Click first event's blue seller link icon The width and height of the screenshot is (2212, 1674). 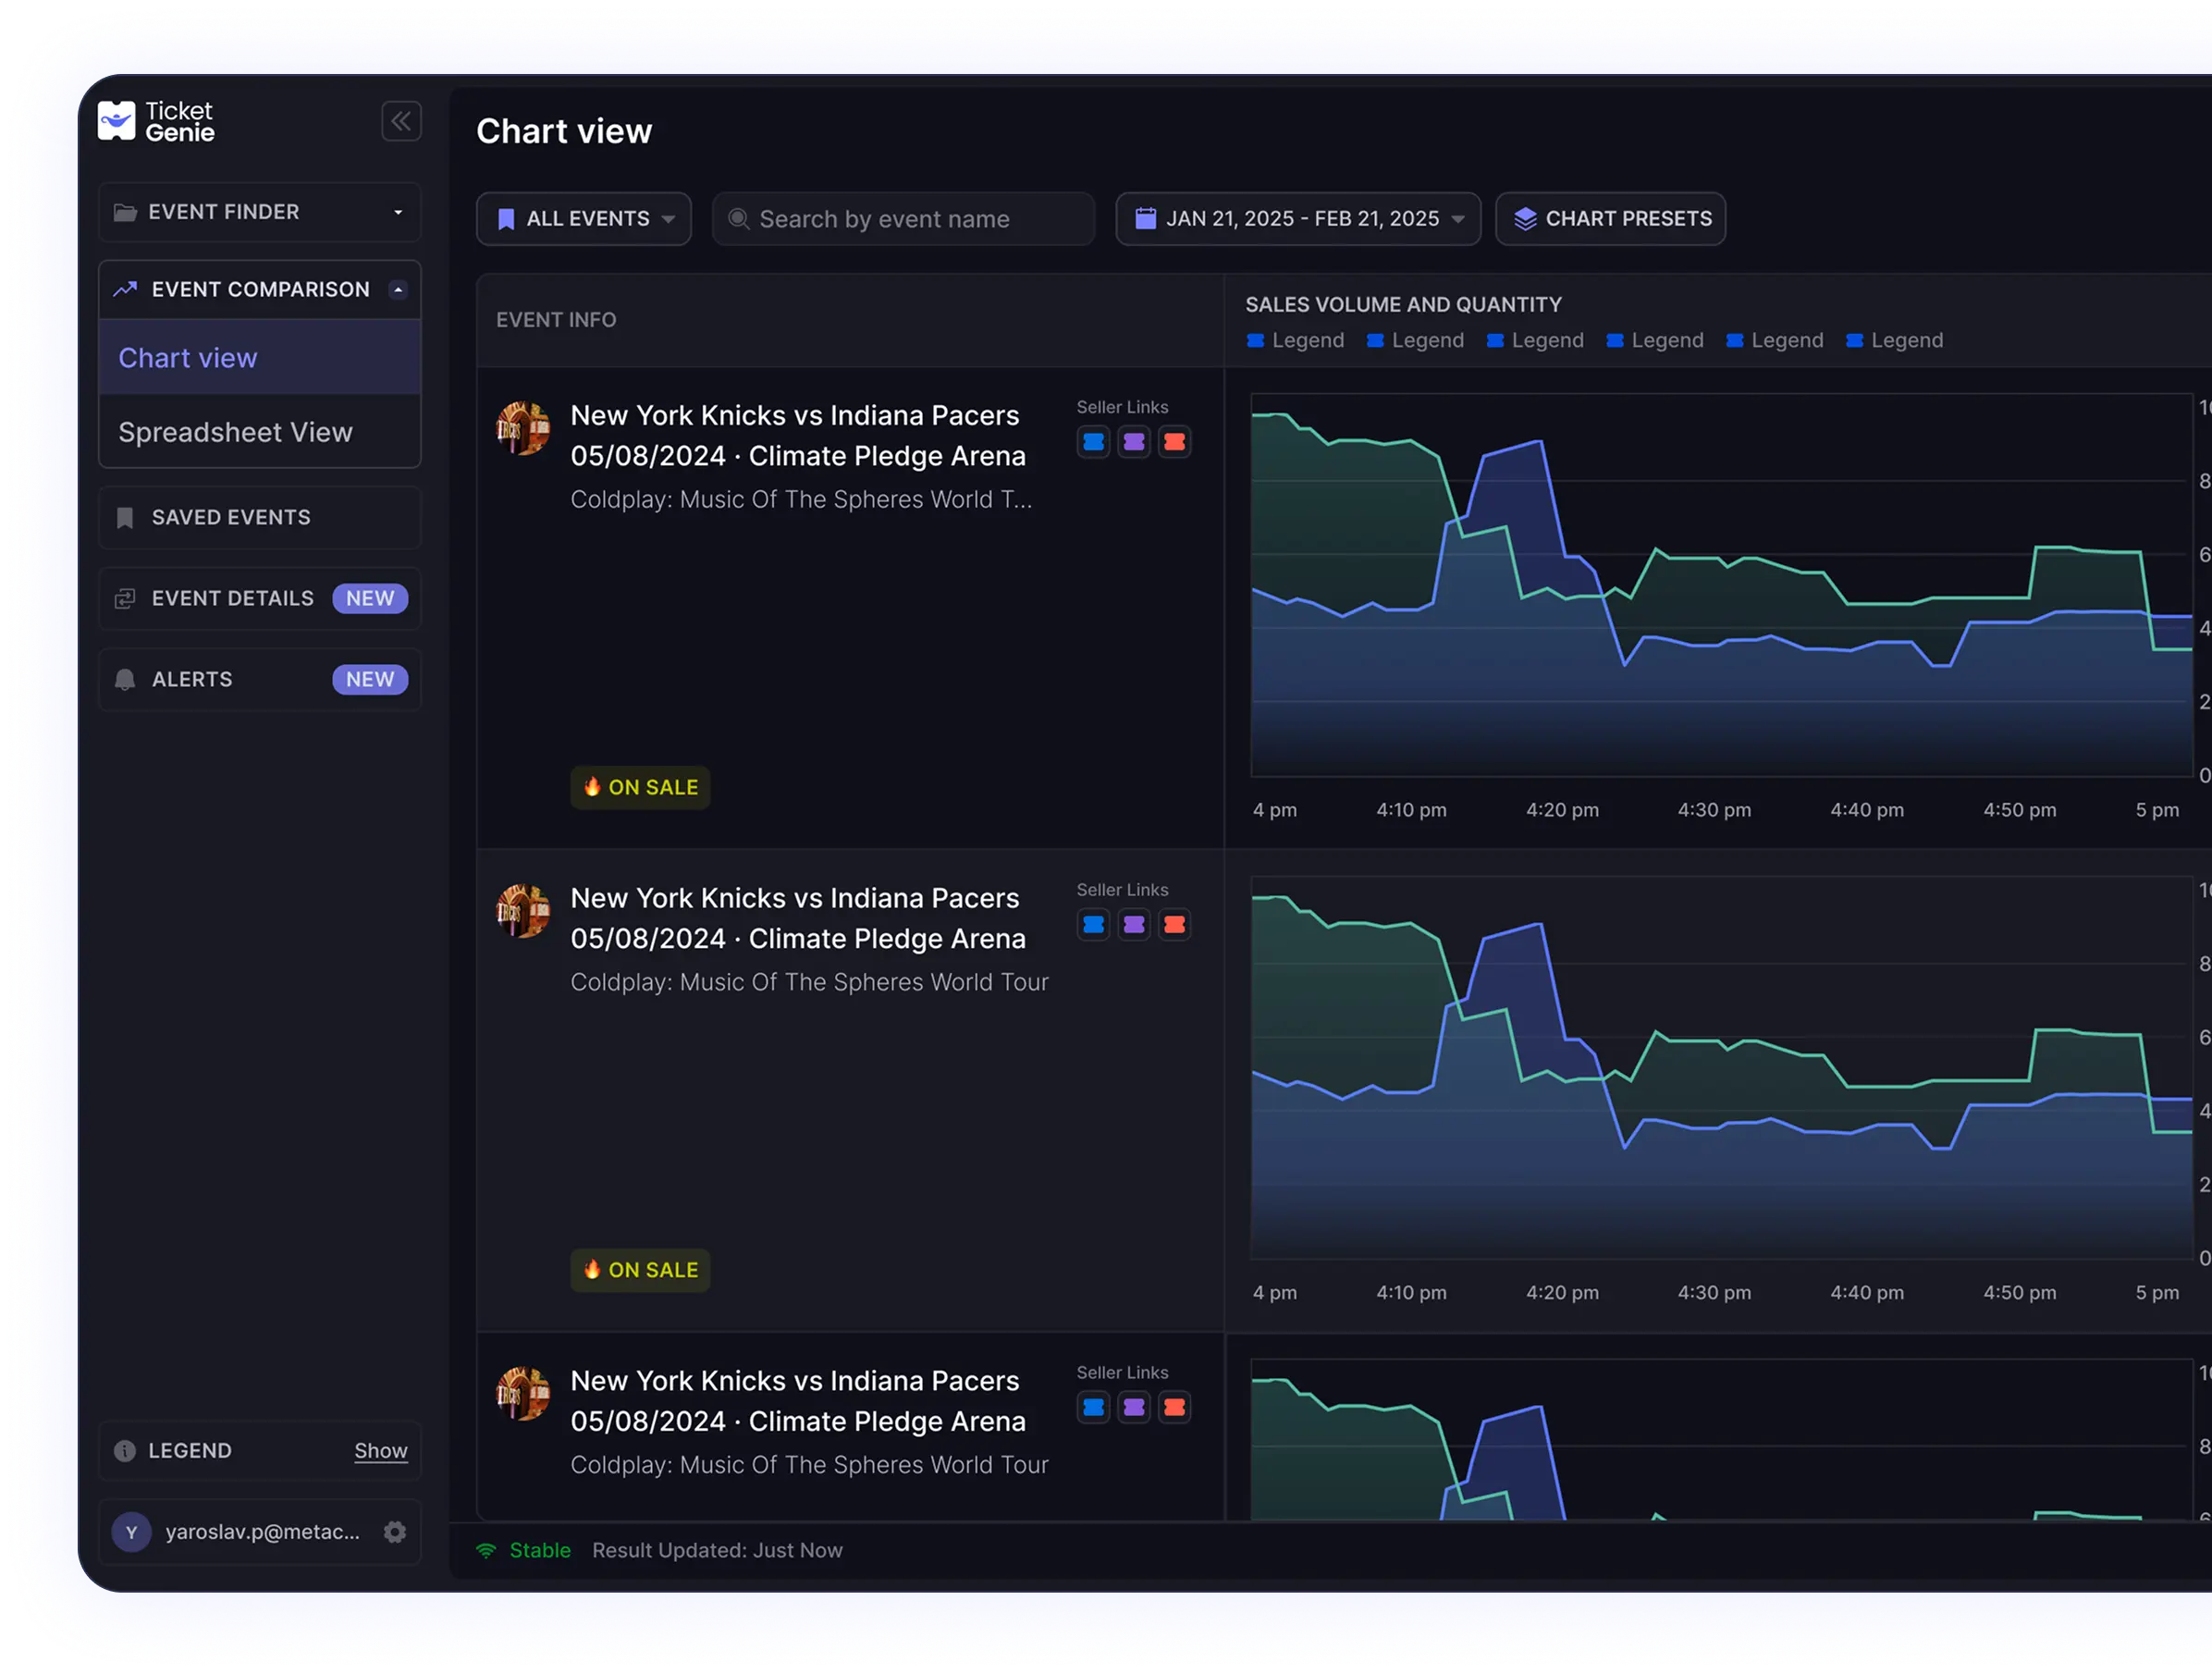coord(1094,441)
